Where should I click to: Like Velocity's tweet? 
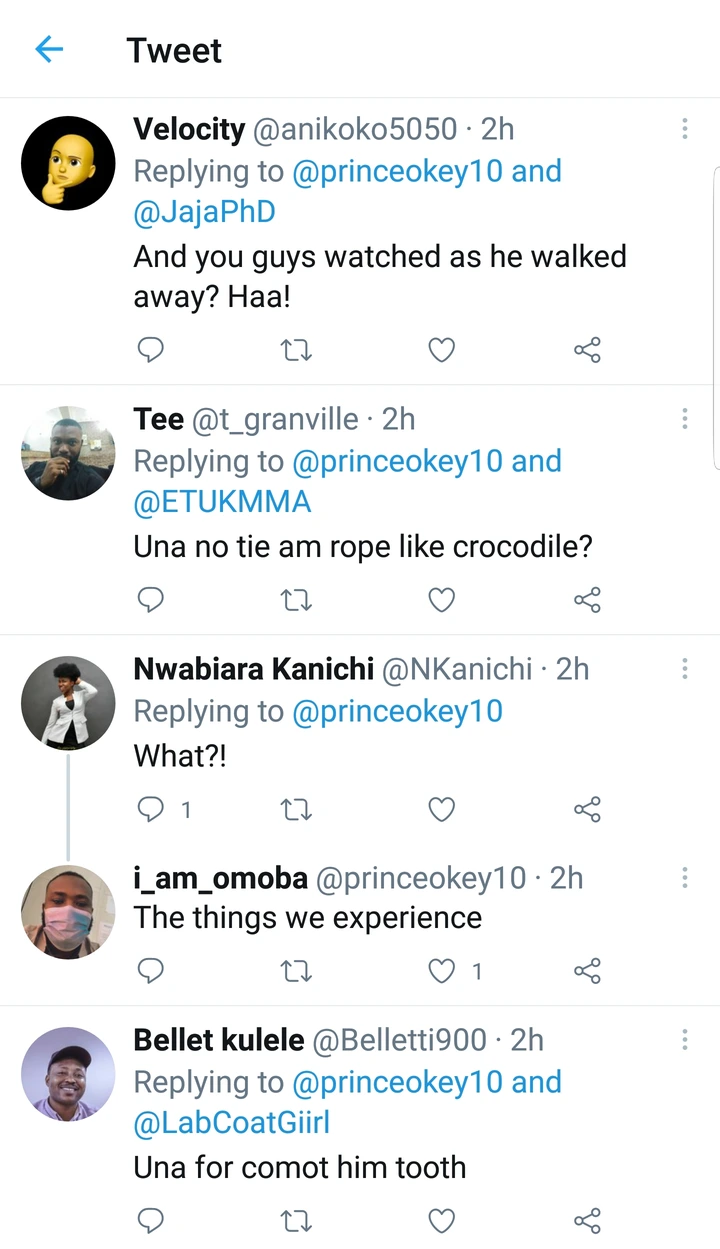(441, 349)
